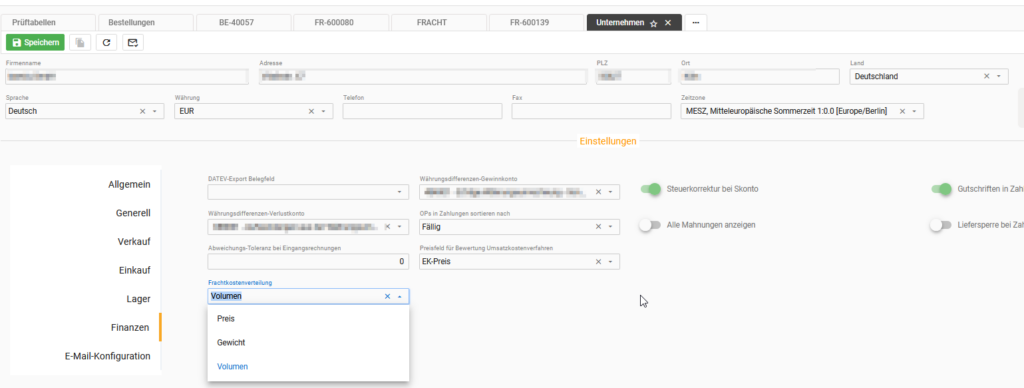Clear the Frachtkostenverteilung value Volumen
Viewport: 1024px width, 388px height.
click(387, 297)
